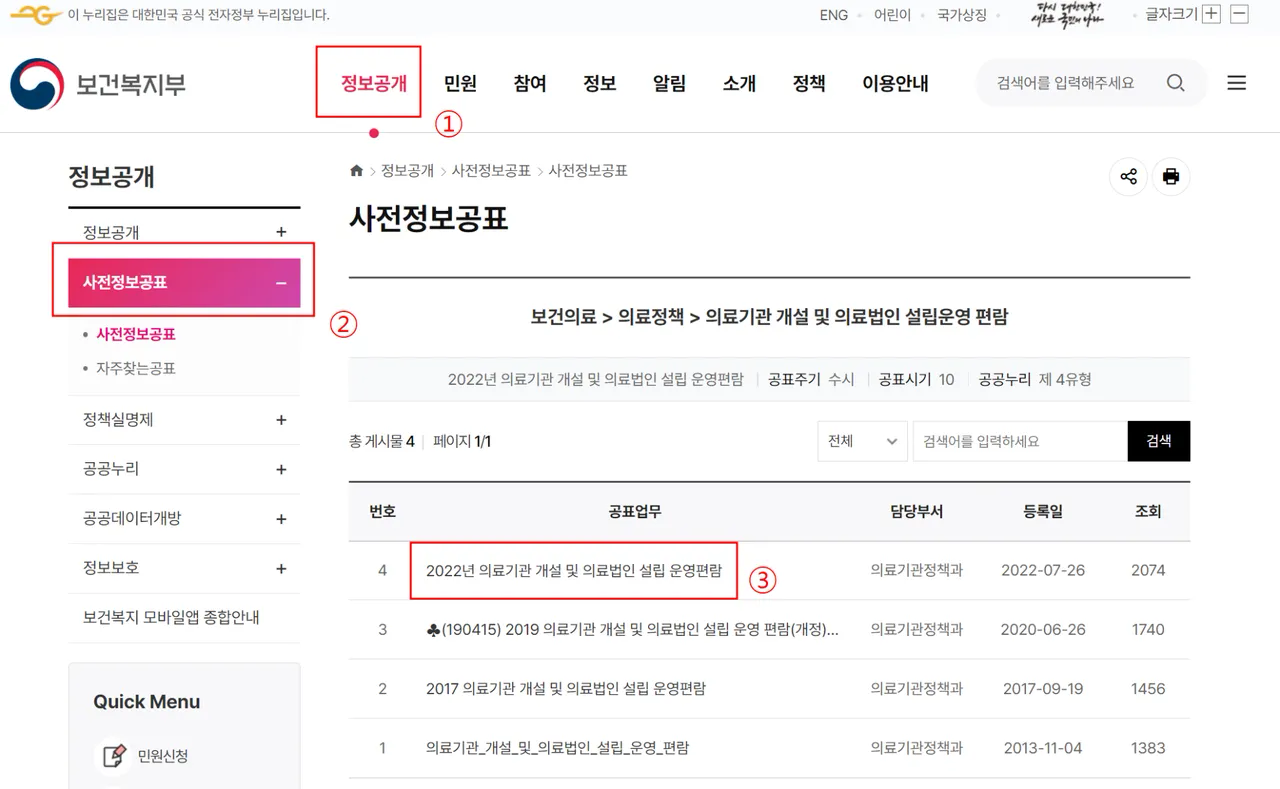This screenshot has height=789, width=1280.
Task: Open 2022년 의료기관 개설 운영편람 post
Action: click(x=573, y=570)
